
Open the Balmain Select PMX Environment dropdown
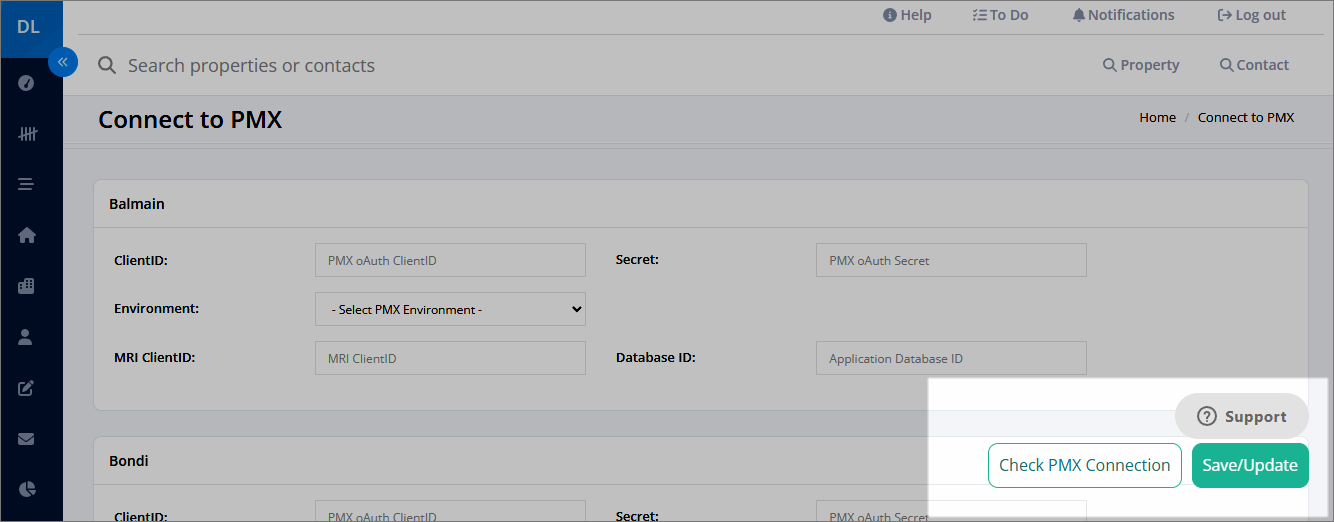[450, 309]
